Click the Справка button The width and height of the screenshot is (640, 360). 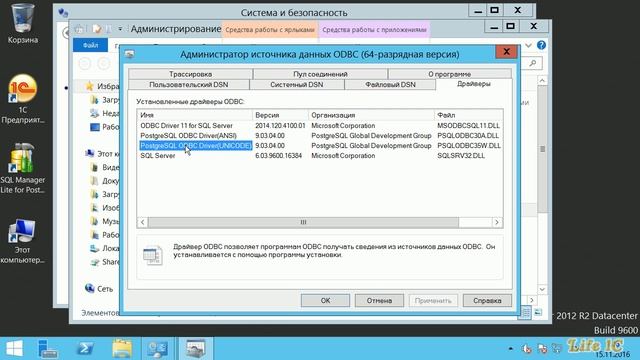(487, 300)
